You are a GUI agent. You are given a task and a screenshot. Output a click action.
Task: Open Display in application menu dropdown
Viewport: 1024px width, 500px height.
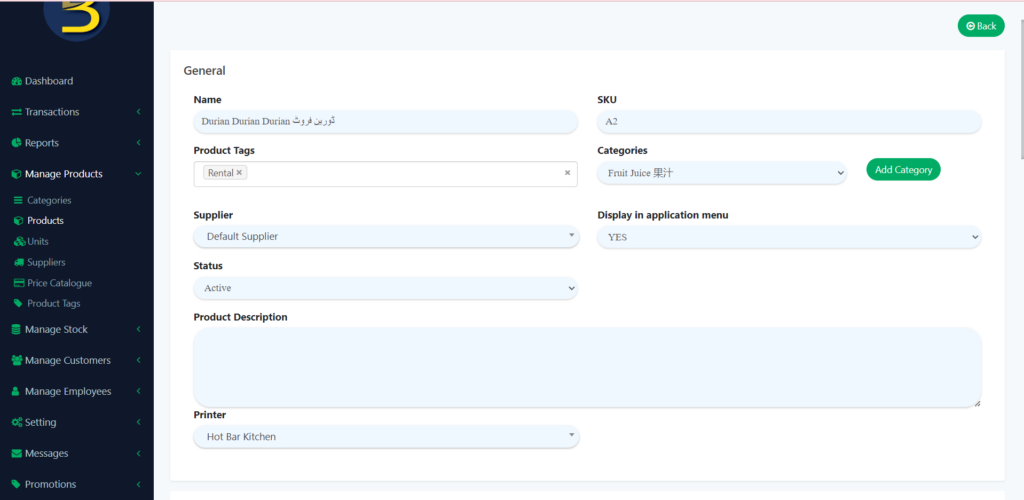(789, 237)
